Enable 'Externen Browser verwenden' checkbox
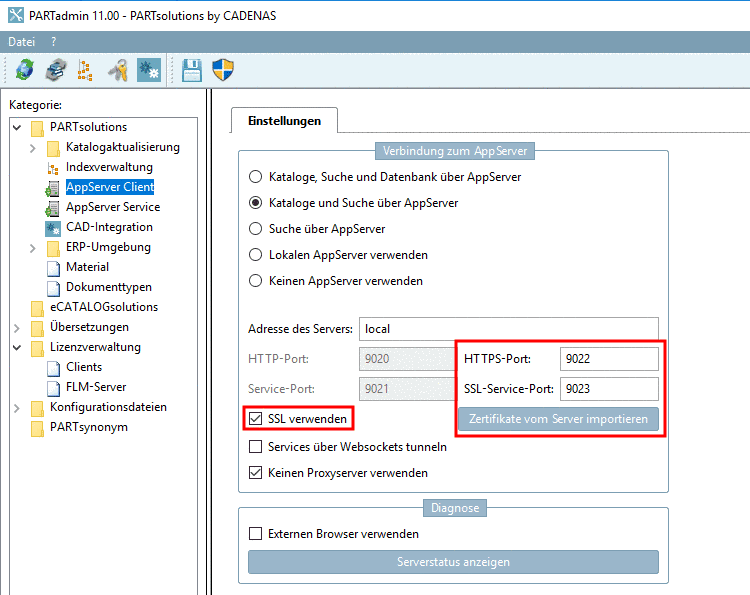Screen dimensions: 750x595 pos(255,533)
